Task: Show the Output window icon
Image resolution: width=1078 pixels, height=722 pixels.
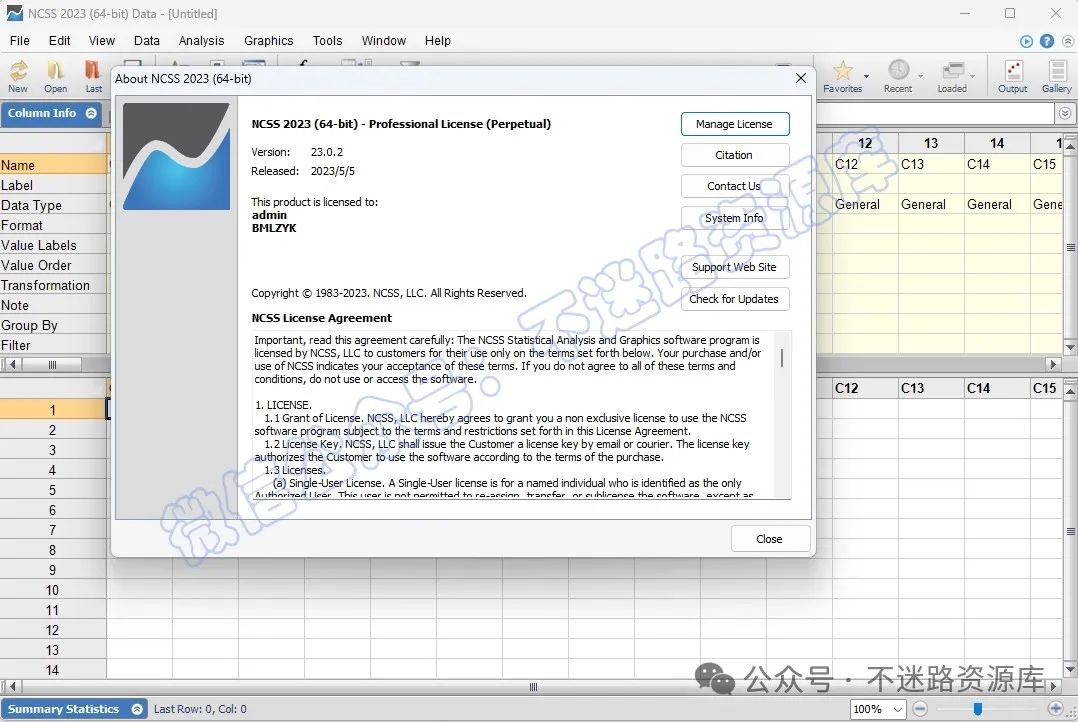Action: click(x=1013, y=76)
